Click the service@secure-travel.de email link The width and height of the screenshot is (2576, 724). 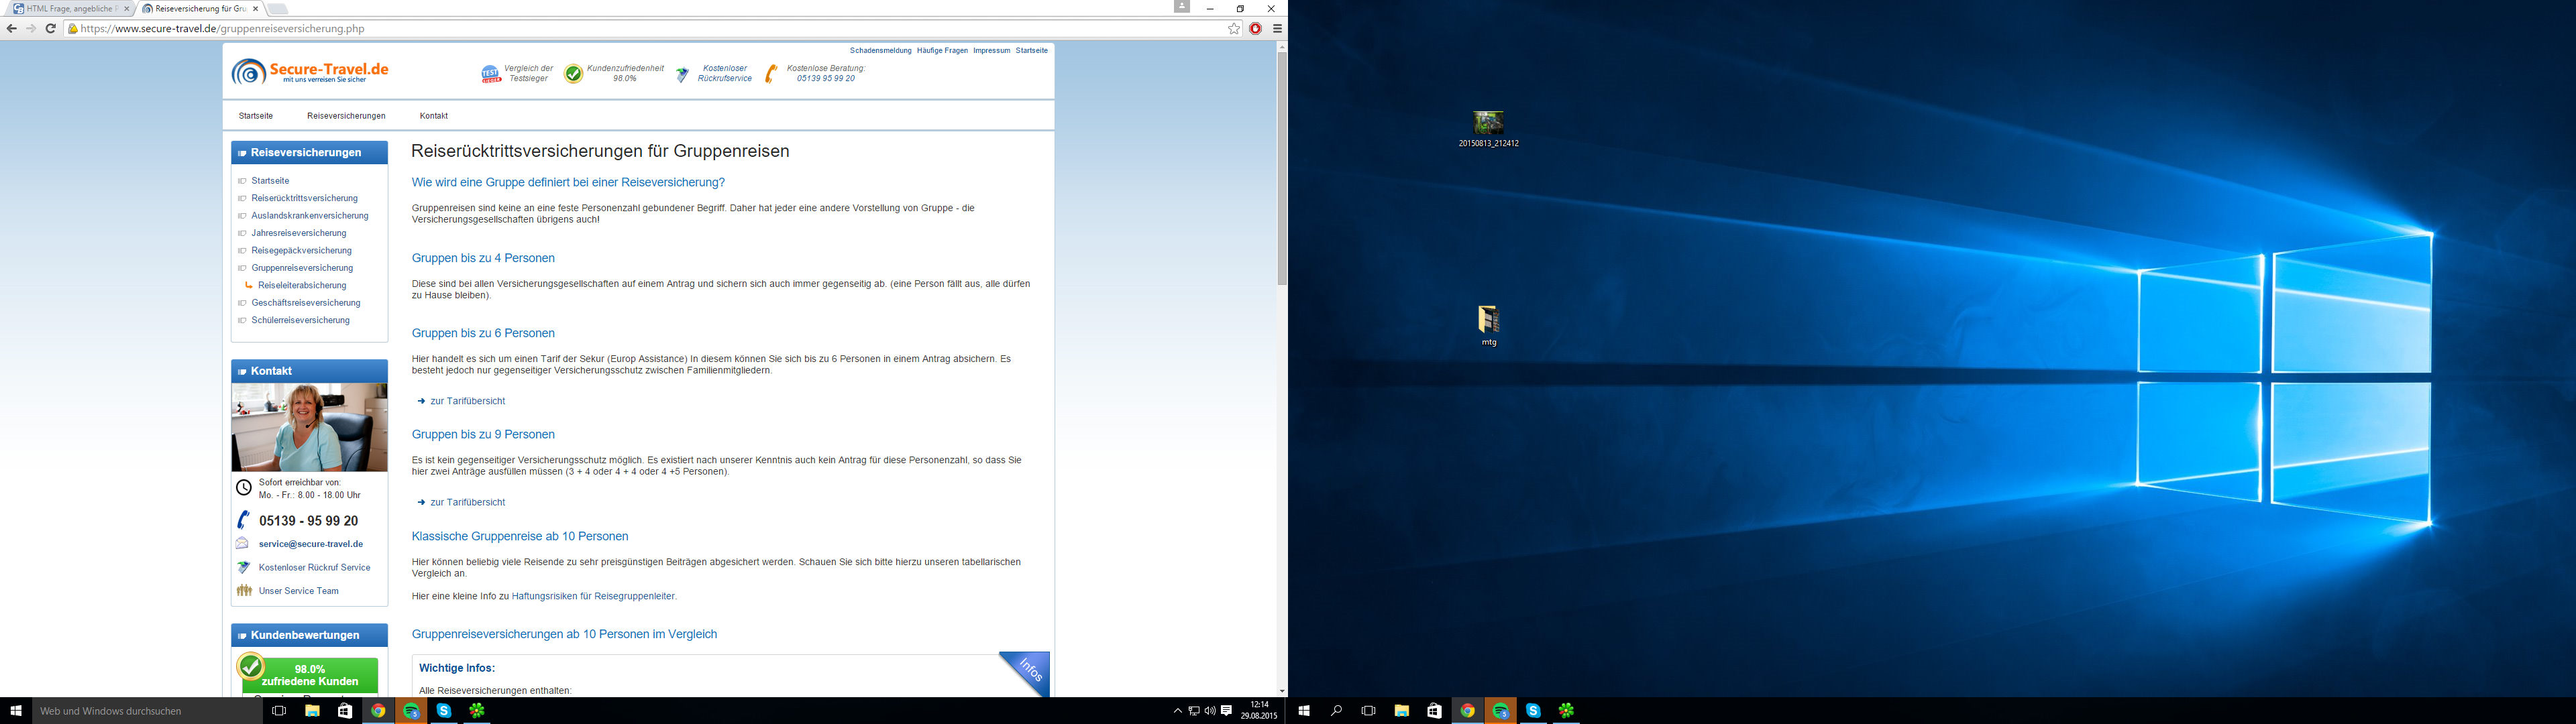310,544
